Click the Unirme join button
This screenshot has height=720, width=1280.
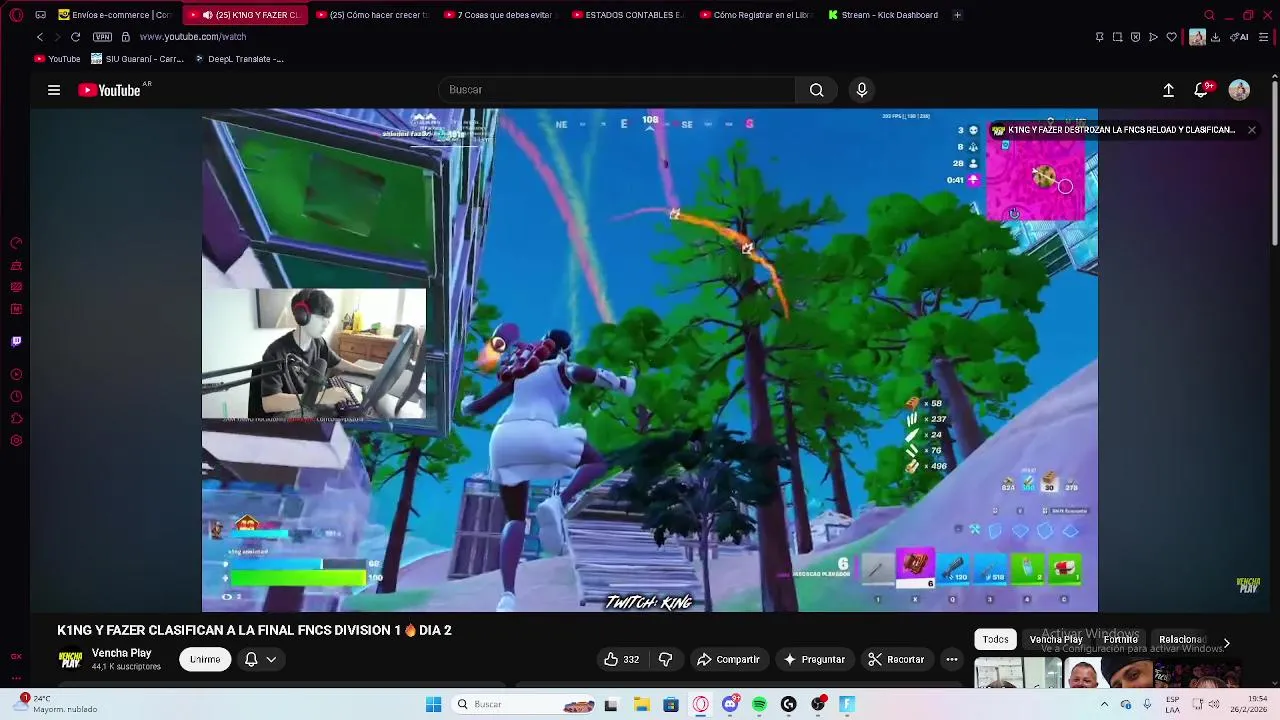tap(205, 659)
